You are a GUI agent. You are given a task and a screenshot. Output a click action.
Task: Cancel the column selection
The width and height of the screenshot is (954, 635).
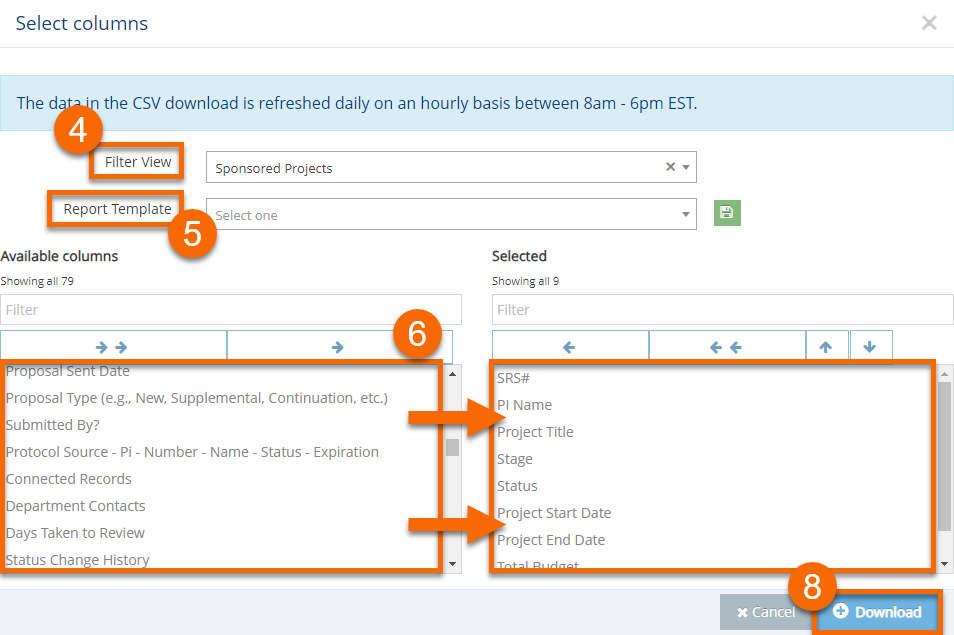click(766, 612)
